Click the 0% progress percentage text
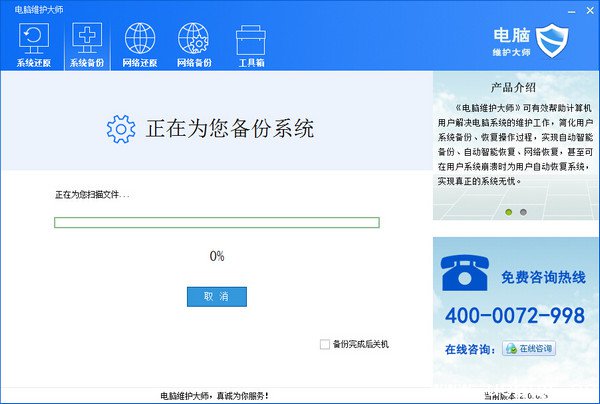This screenshot has height=404, width=600. pos(217,256)
